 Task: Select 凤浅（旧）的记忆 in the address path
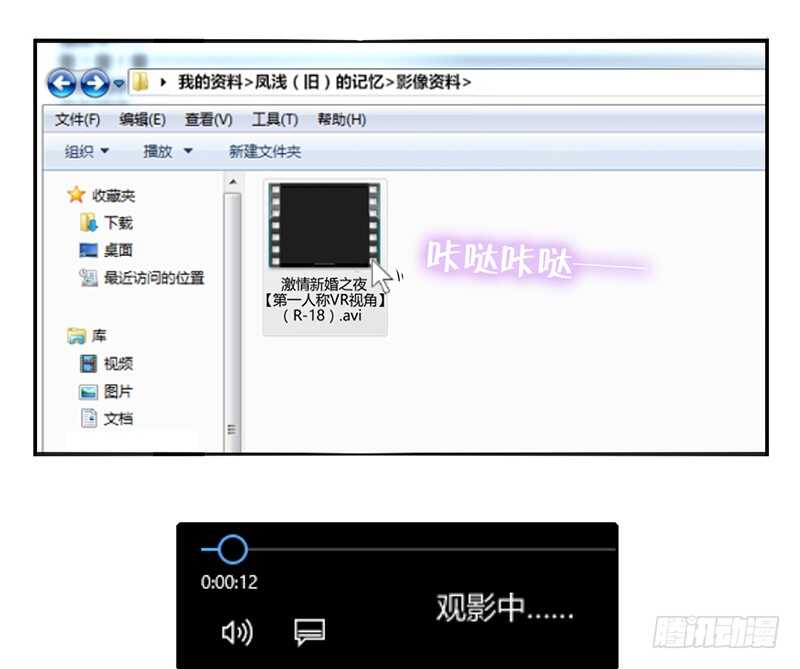tap(319, 82)
